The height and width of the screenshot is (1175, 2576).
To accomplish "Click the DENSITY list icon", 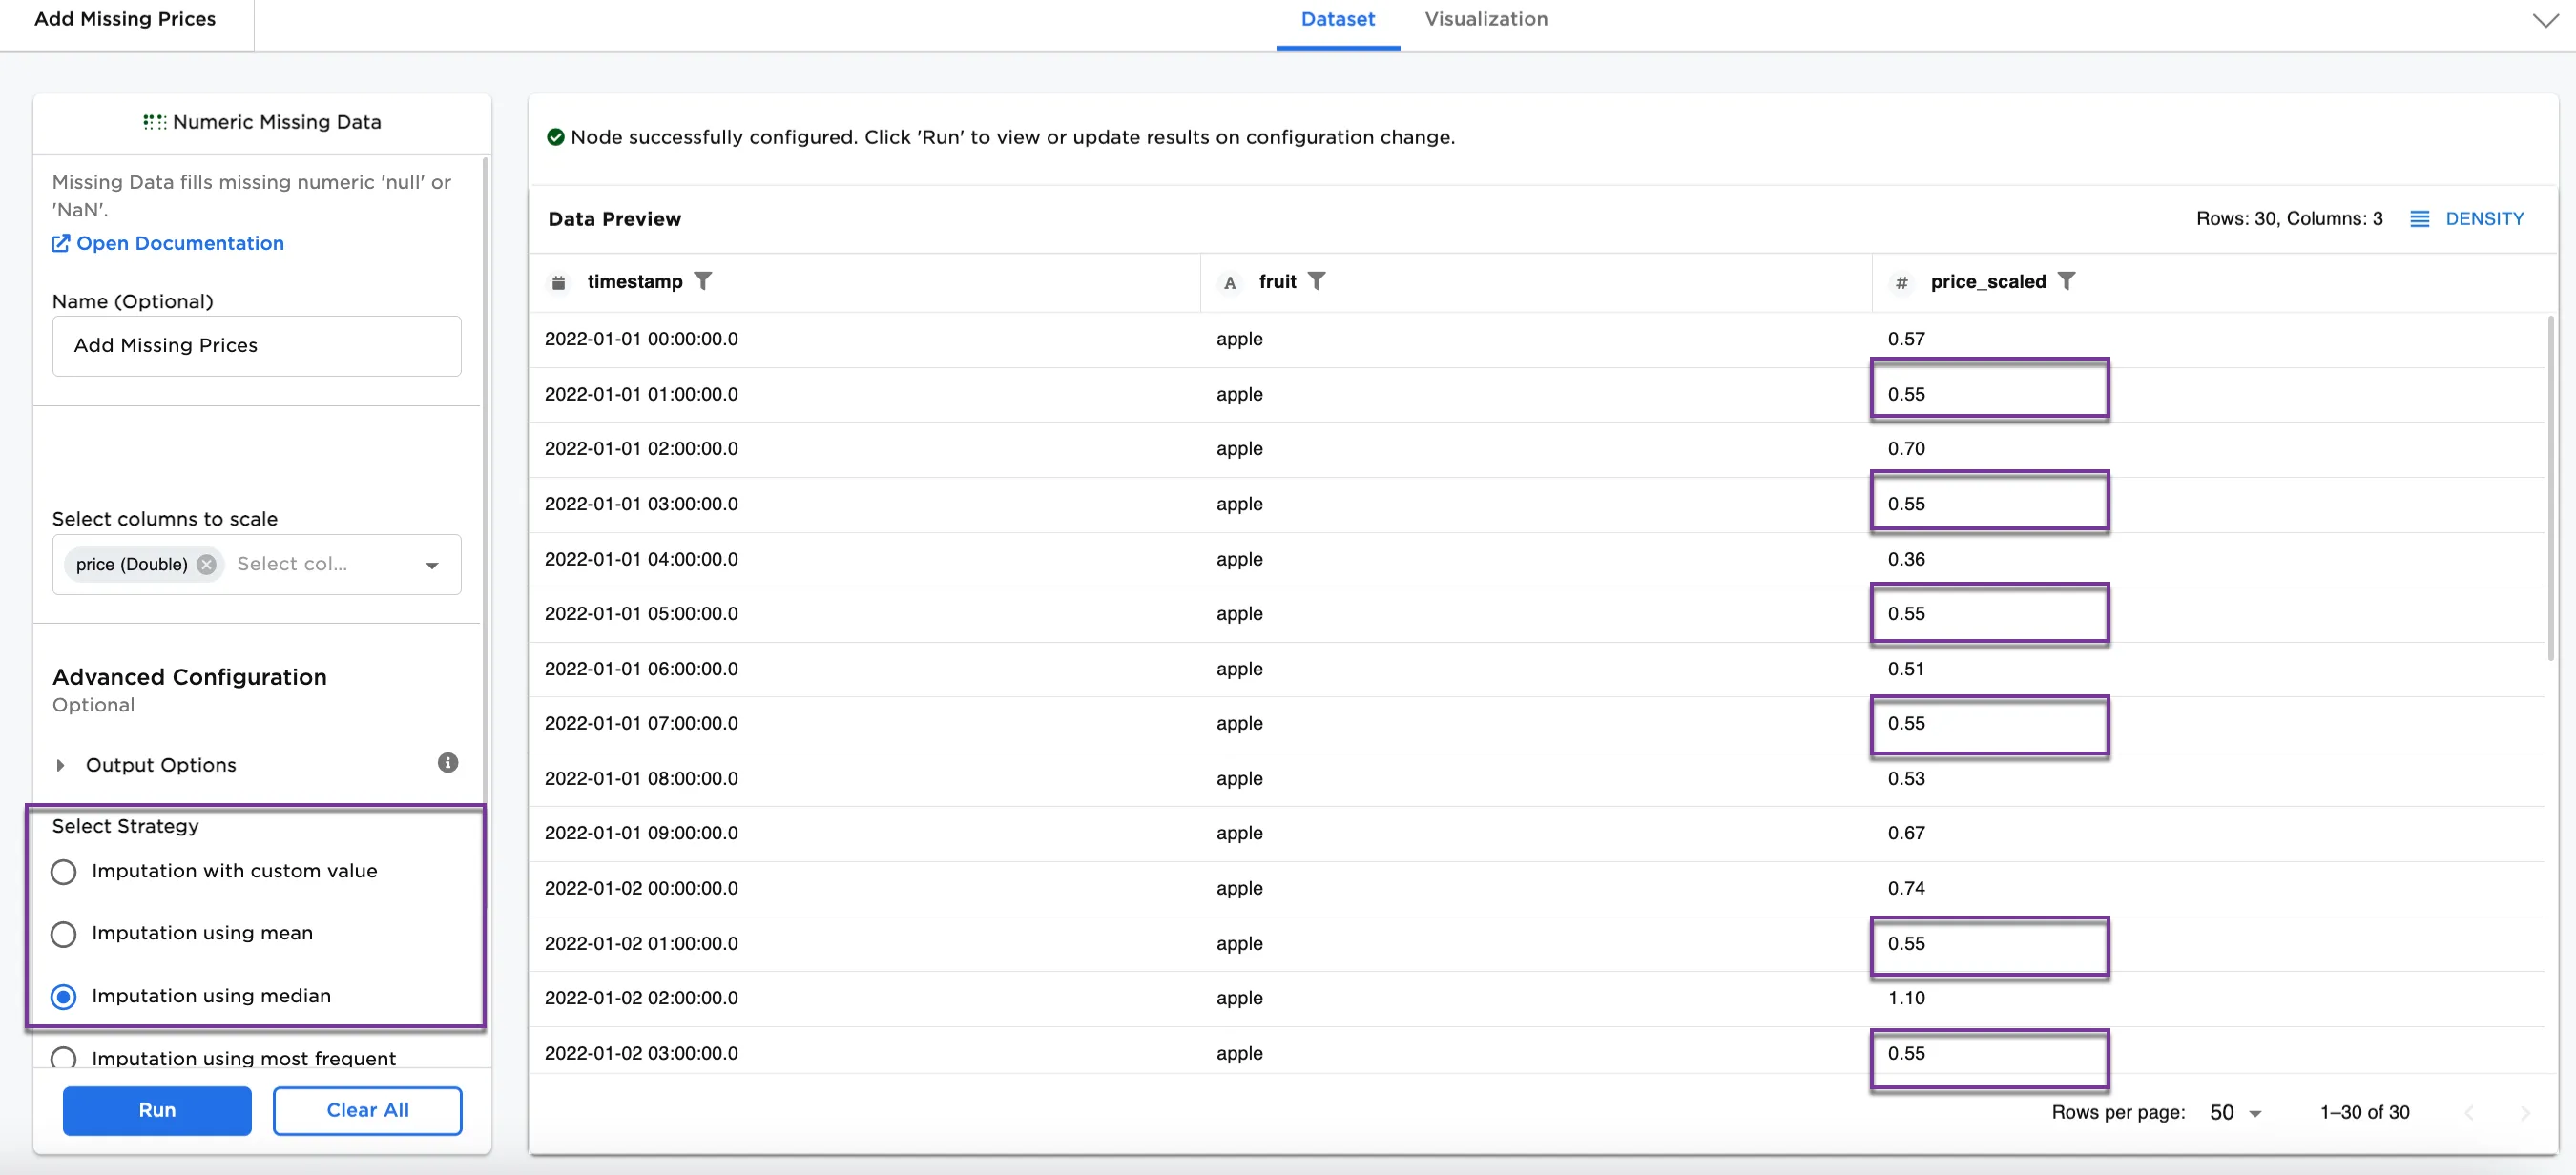I will (2419, 219).
